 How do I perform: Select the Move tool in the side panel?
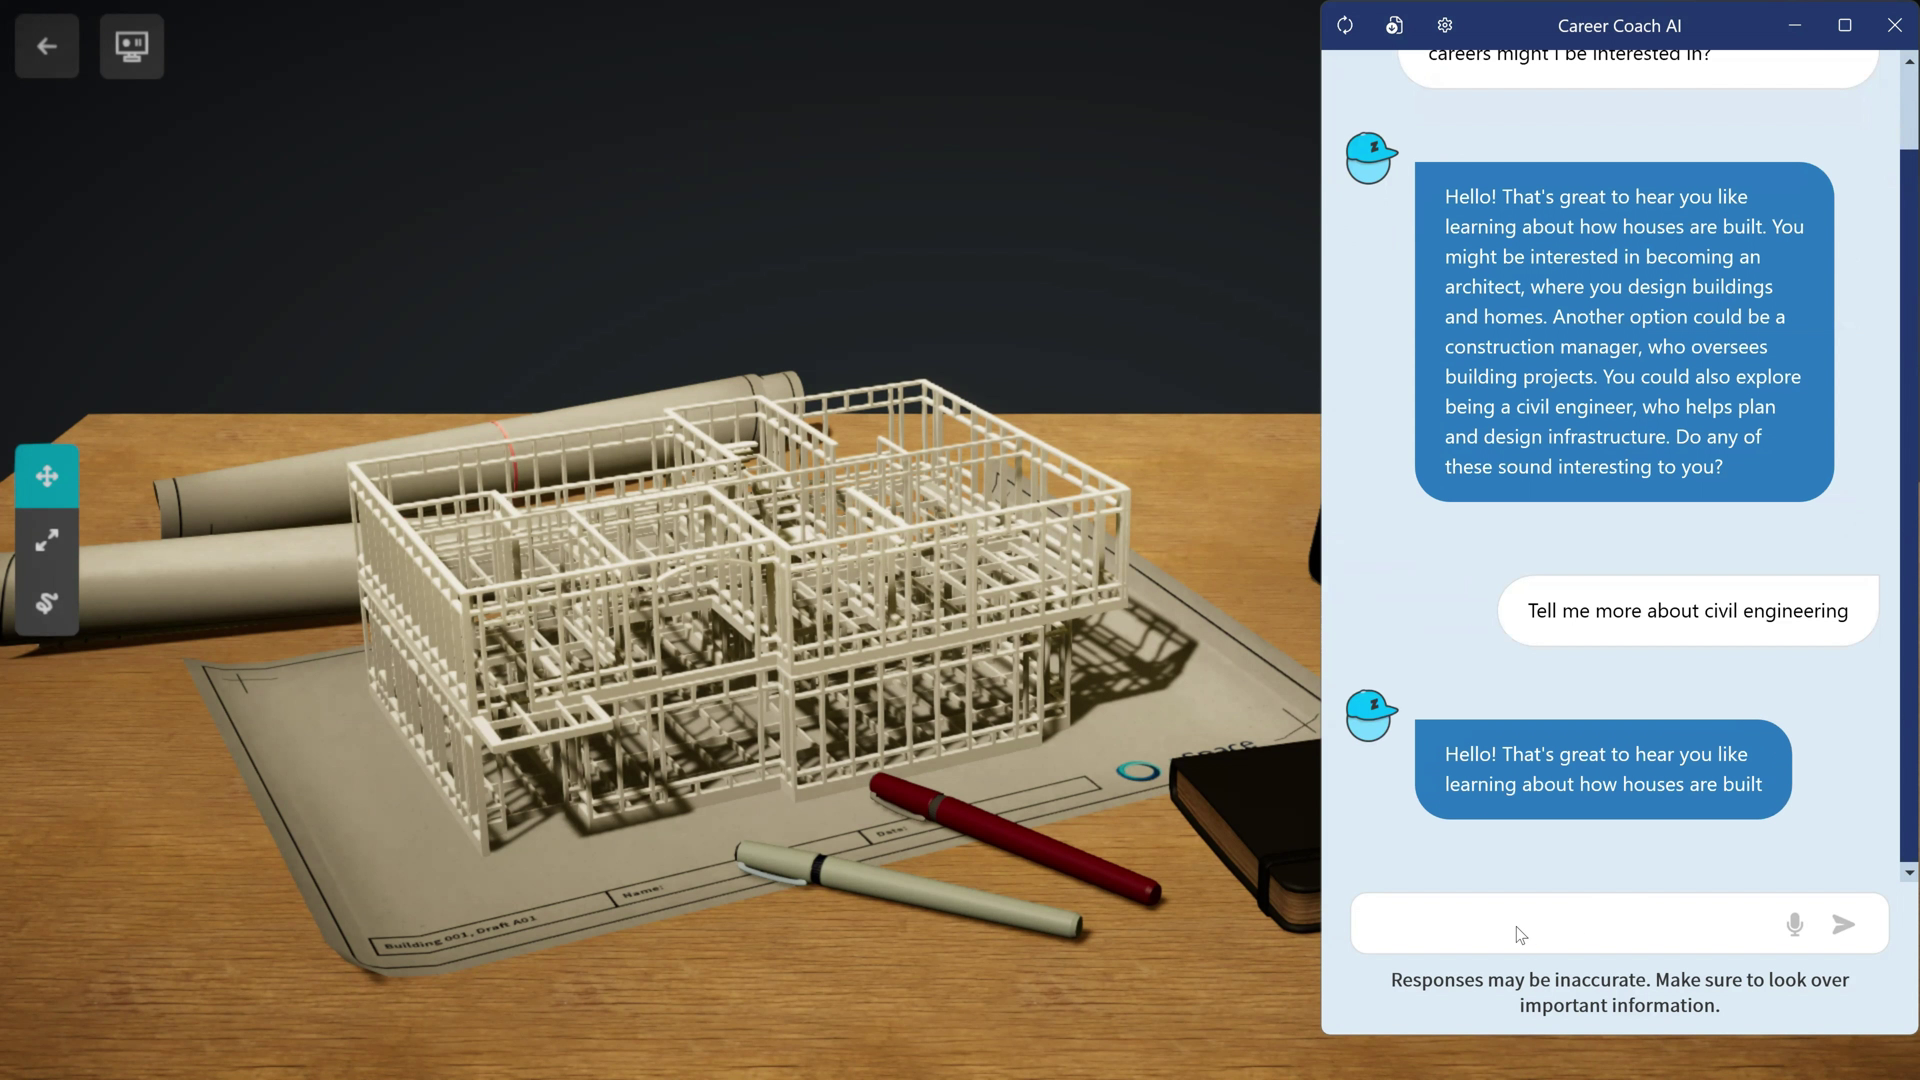coord(46,476)
